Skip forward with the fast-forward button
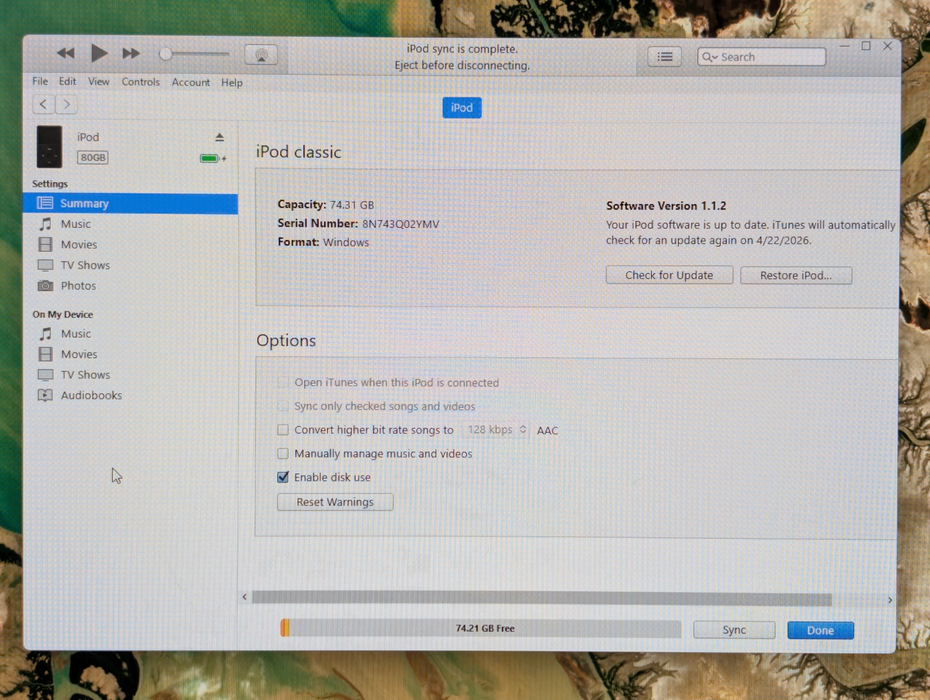The width and height of the screenshot is (930, 700). (x=131, y=53)
